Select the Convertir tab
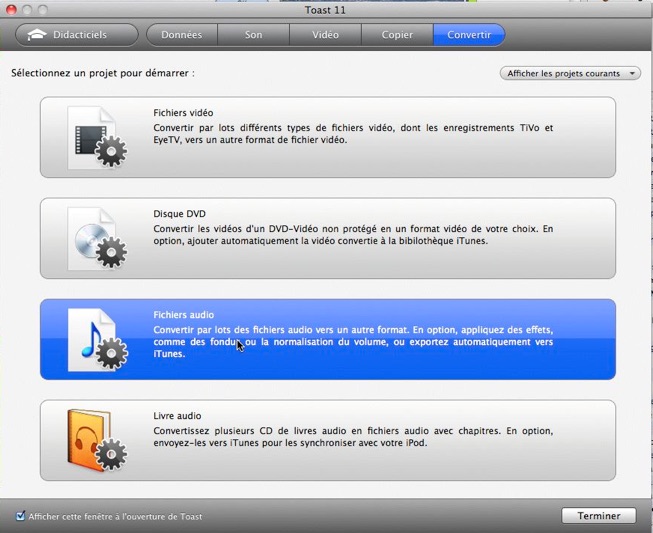 469,35
